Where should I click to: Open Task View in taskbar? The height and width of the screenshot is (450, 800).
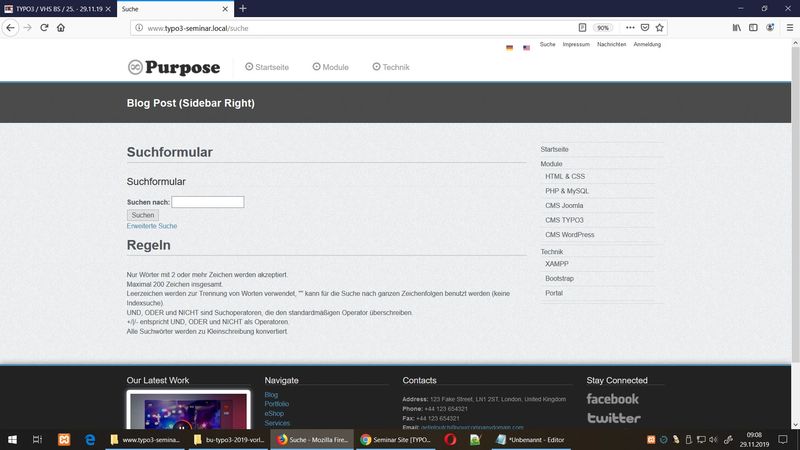37,439
